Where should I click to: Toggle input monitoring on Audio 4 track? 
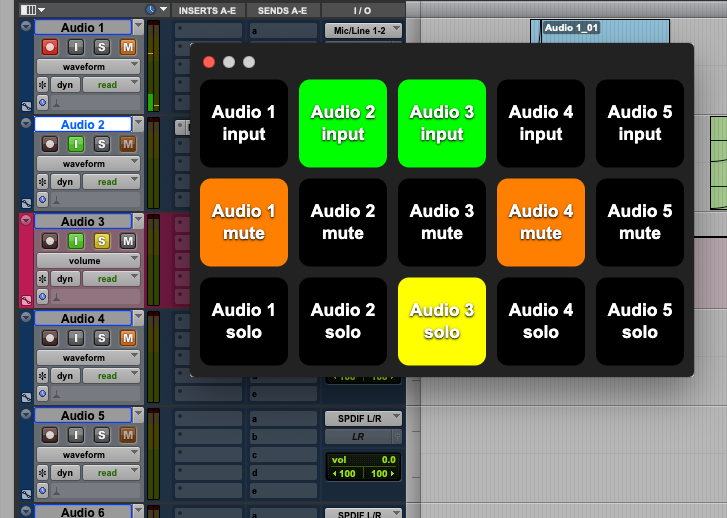pyautogui.click(x=76, y=338)
